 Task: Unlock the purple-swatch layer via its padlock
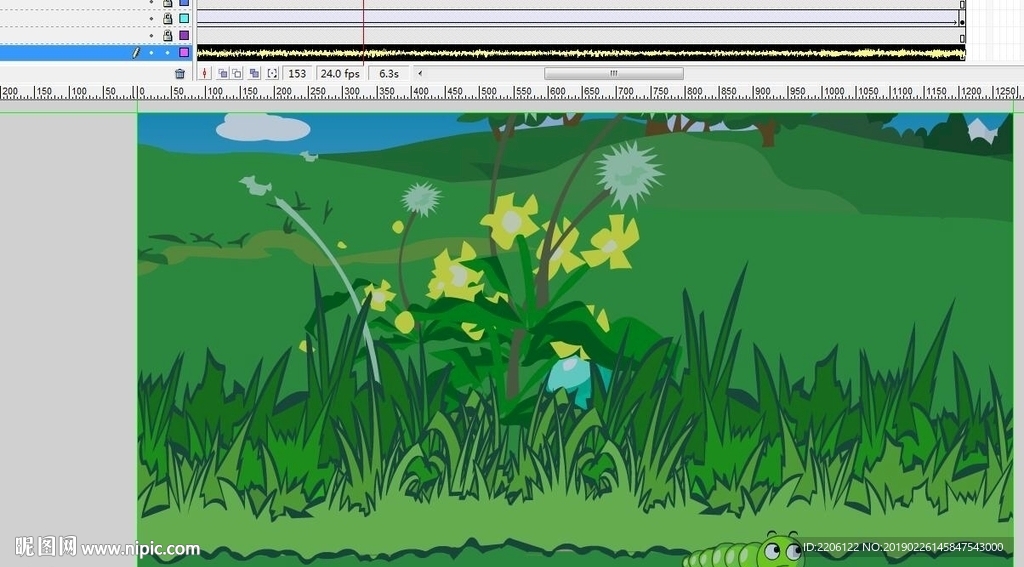click(x=167, y=36)
